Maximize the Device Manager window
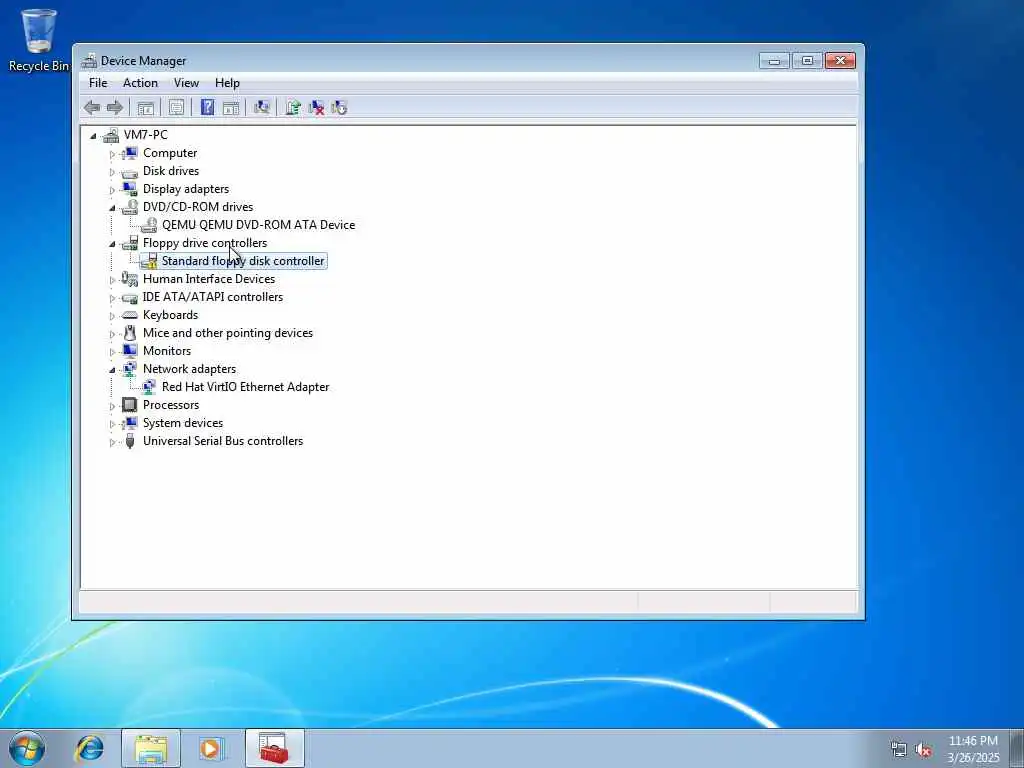The width and height of the screenshot is (1024, 768). 807,61
